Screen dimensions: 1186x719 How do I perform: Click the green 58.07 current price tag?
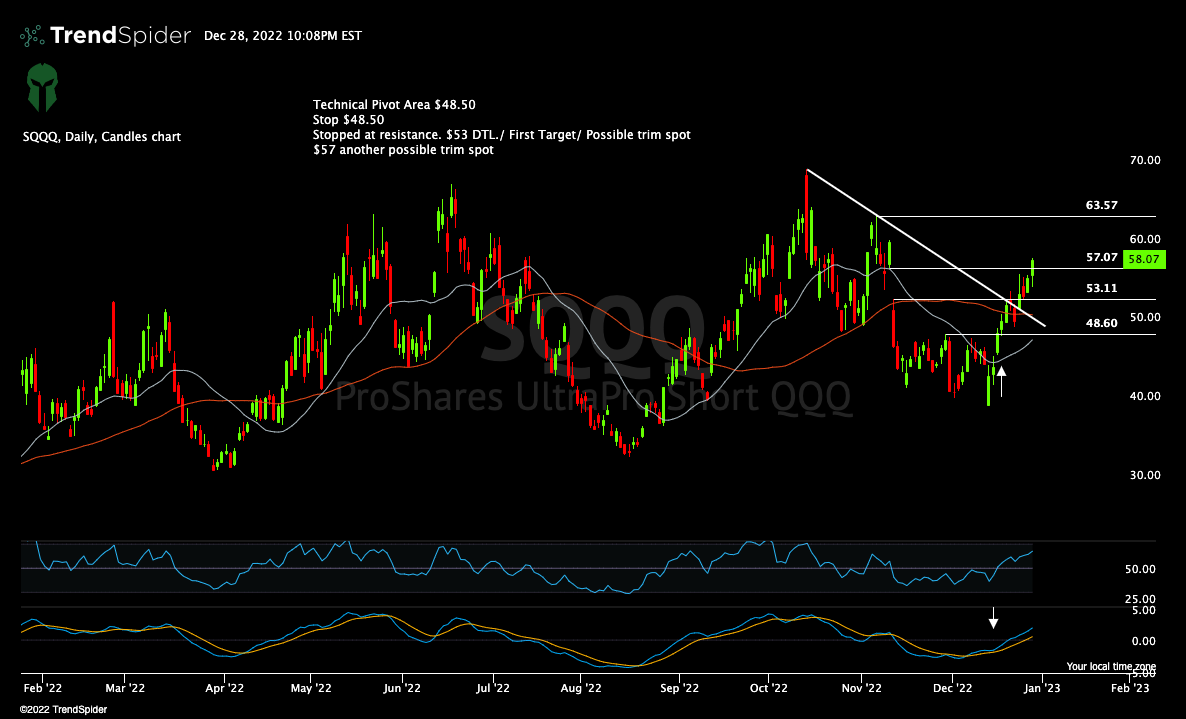[1144, 259]
